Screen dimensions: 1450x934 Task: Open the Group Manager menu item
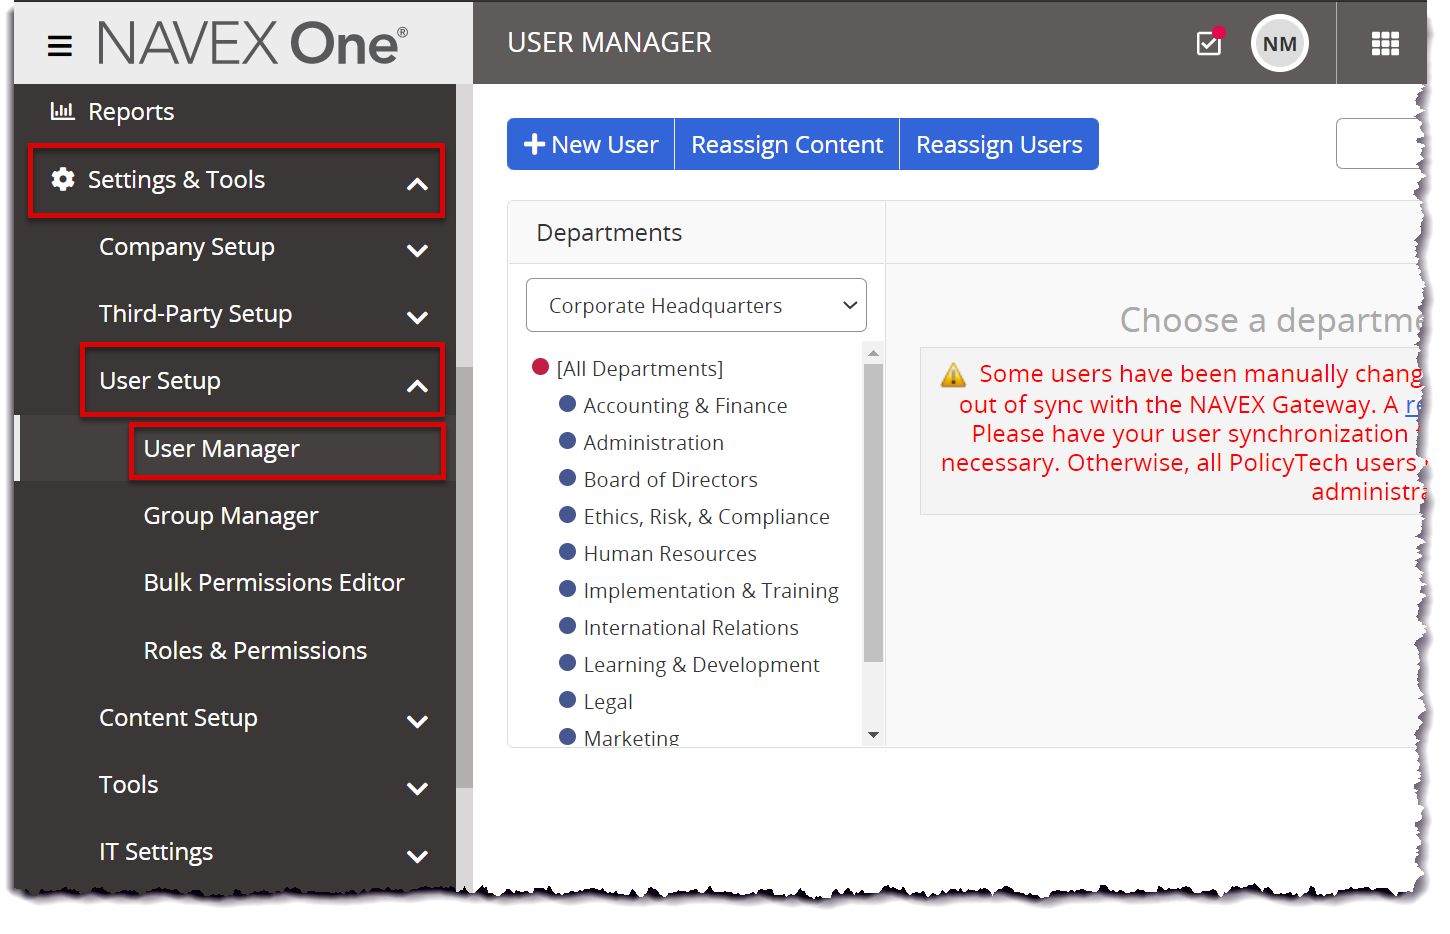[230, 516]
